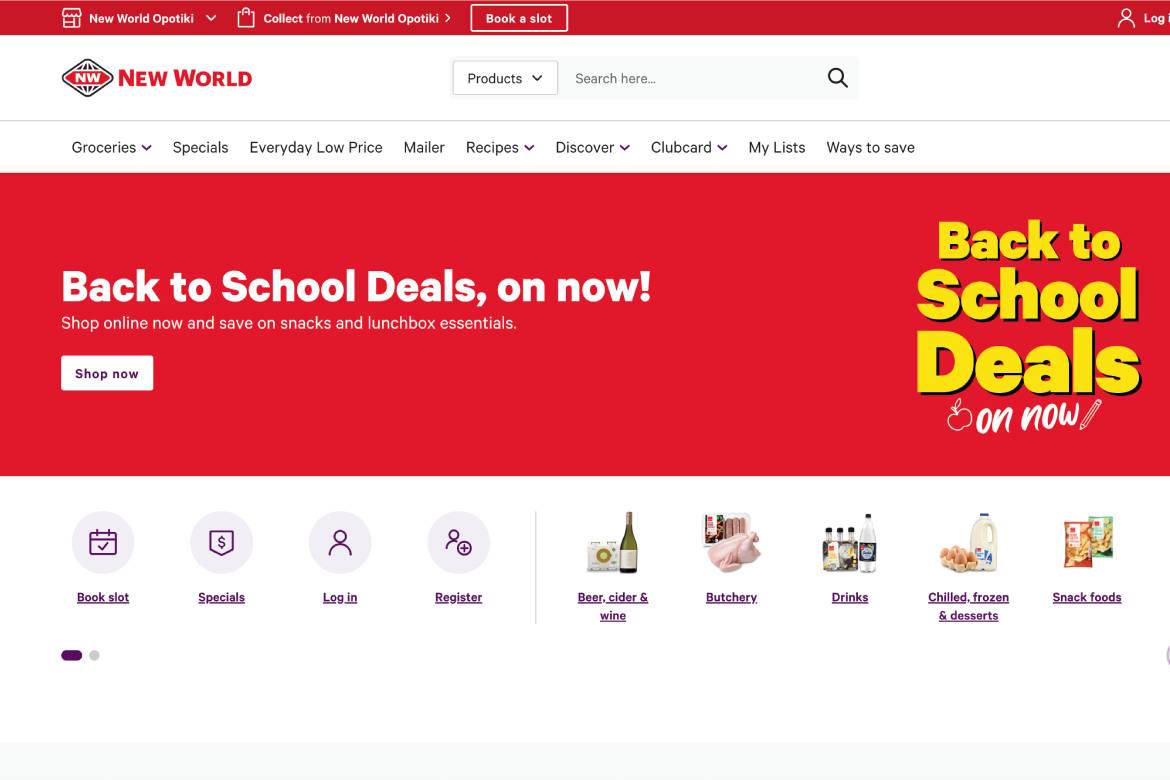The image size is (1170, 780).
Task: Click the New World logo
Action: (157, 78)
